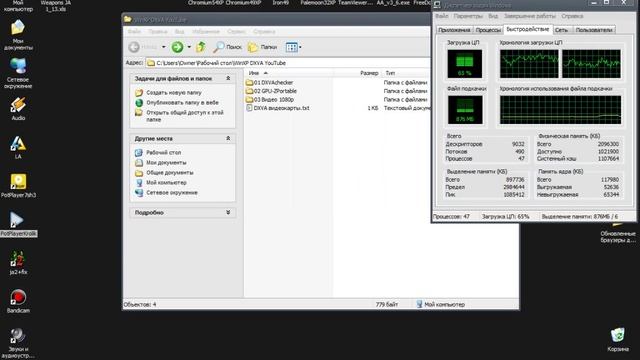Click the Загрузка ЦП usage gauge
Screen dimensions: 640x360
(x=465, y=64)
